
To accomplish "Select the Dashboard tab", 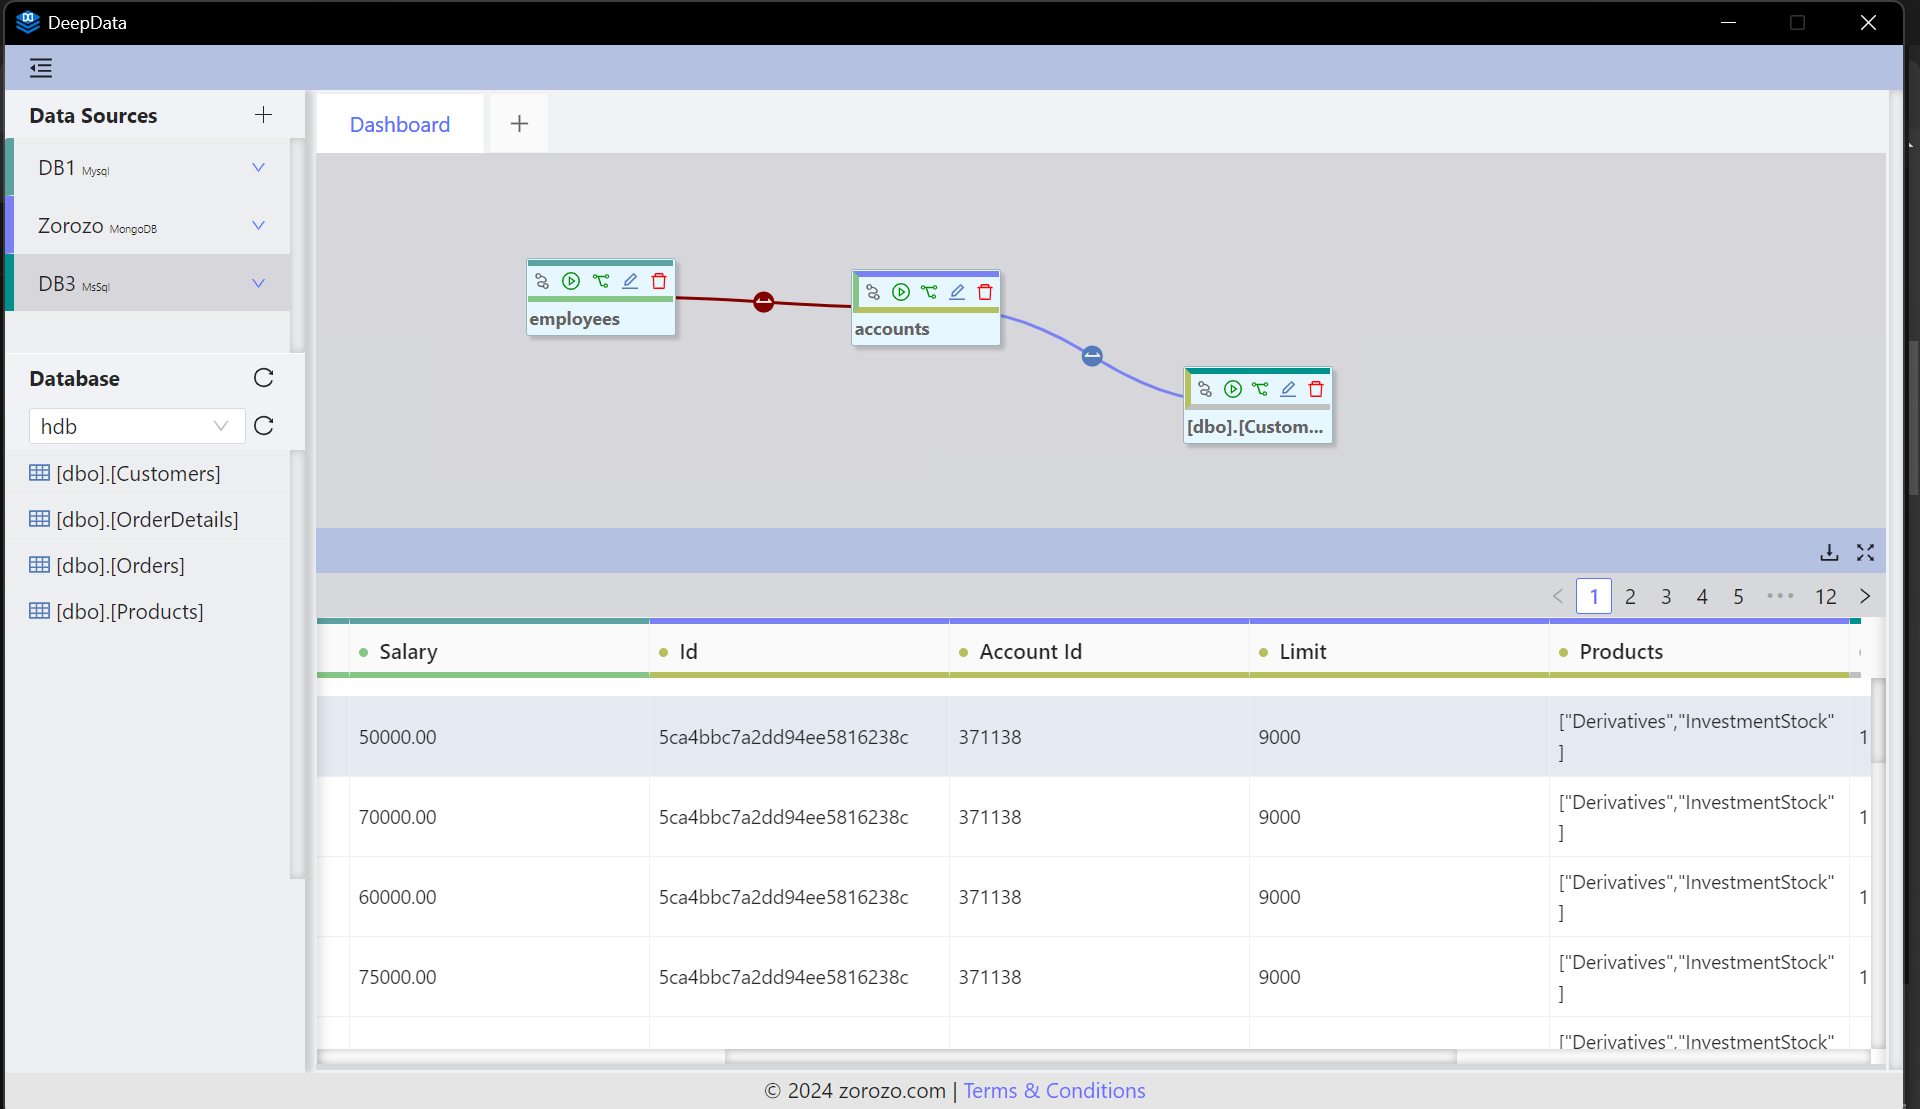I will (400, 124).
